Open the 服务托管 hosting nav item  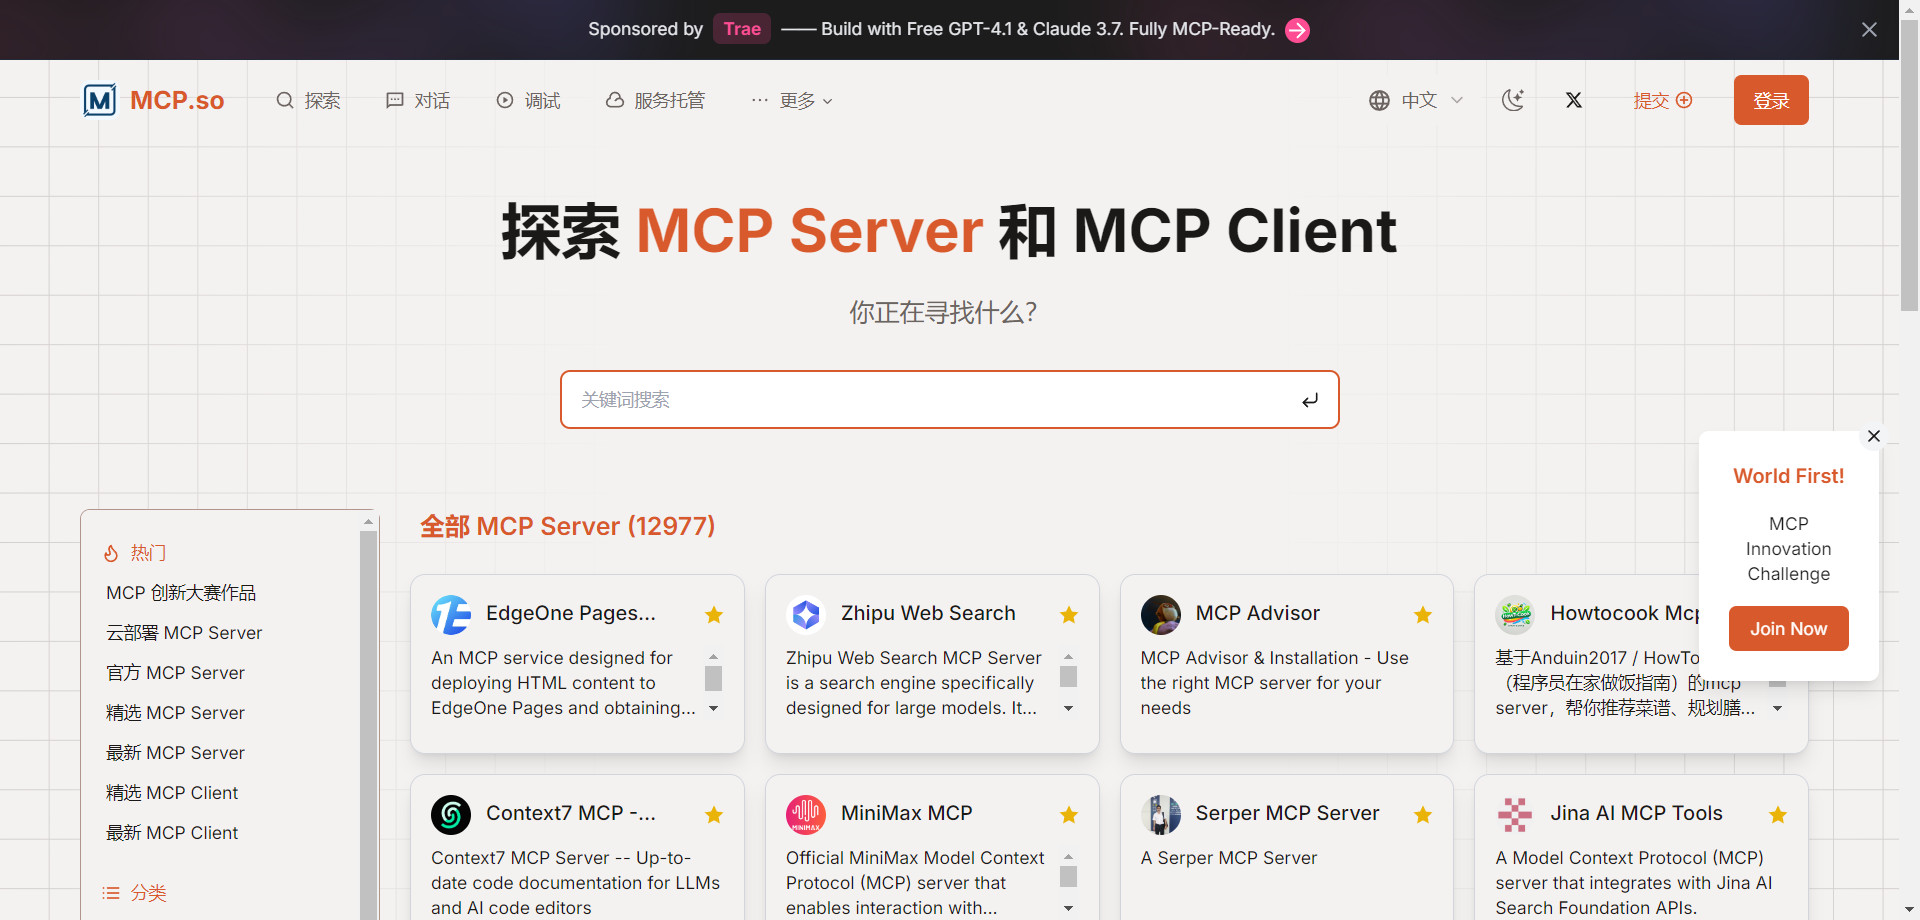655,100
